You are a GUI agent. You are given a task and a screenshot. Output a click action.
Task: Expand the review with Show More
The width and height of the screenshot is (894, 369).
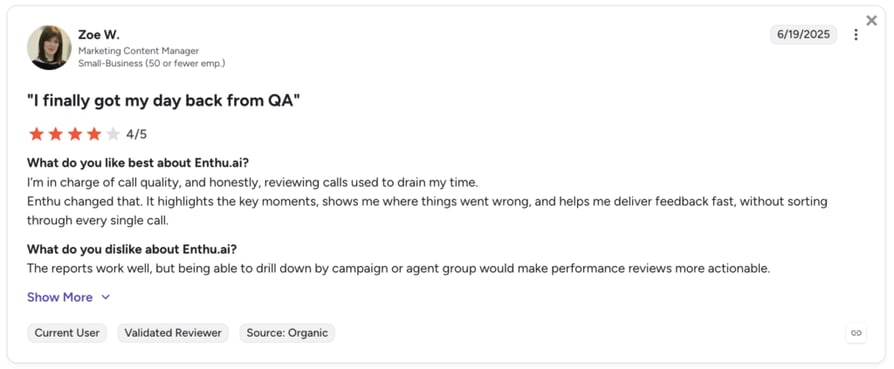point(60,297)
